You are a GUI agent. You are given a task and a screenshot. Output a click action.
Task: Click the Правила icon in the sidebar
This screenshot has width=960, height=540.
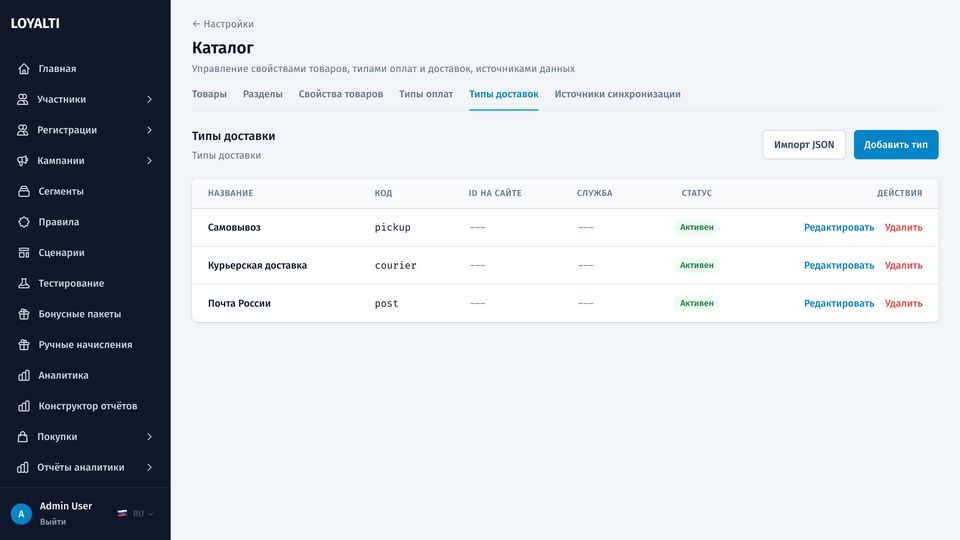pyautogui.click(x=24, y=222)
